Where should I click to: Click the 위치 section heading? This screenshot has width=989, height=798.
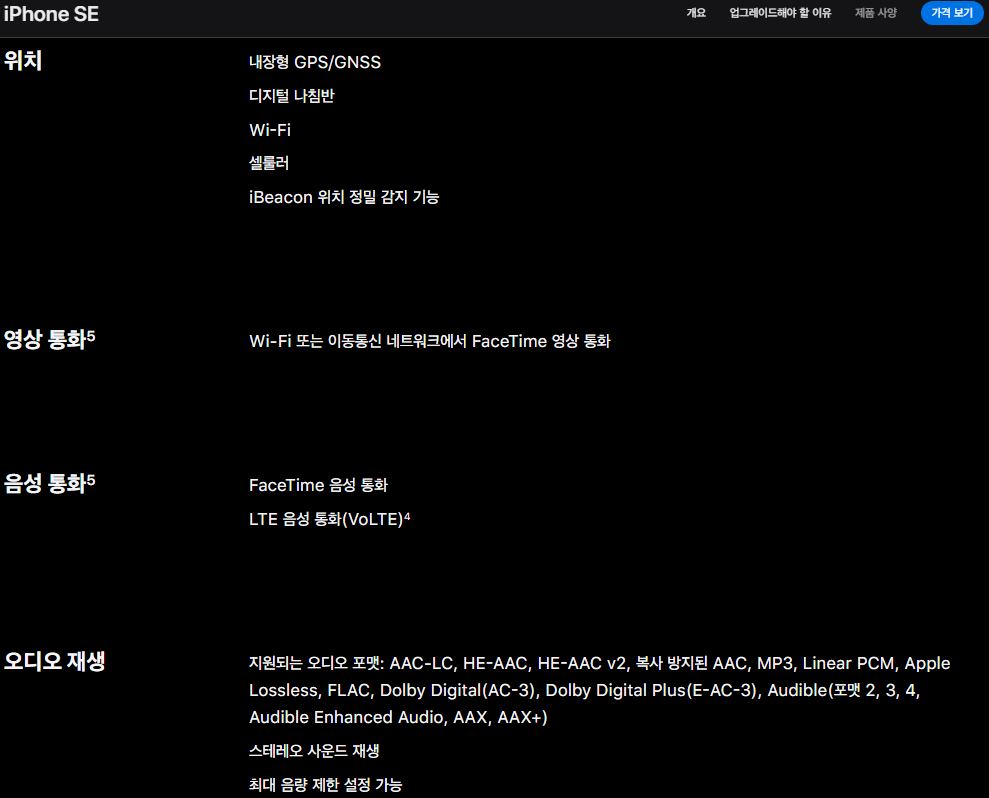tap(23, 61)
